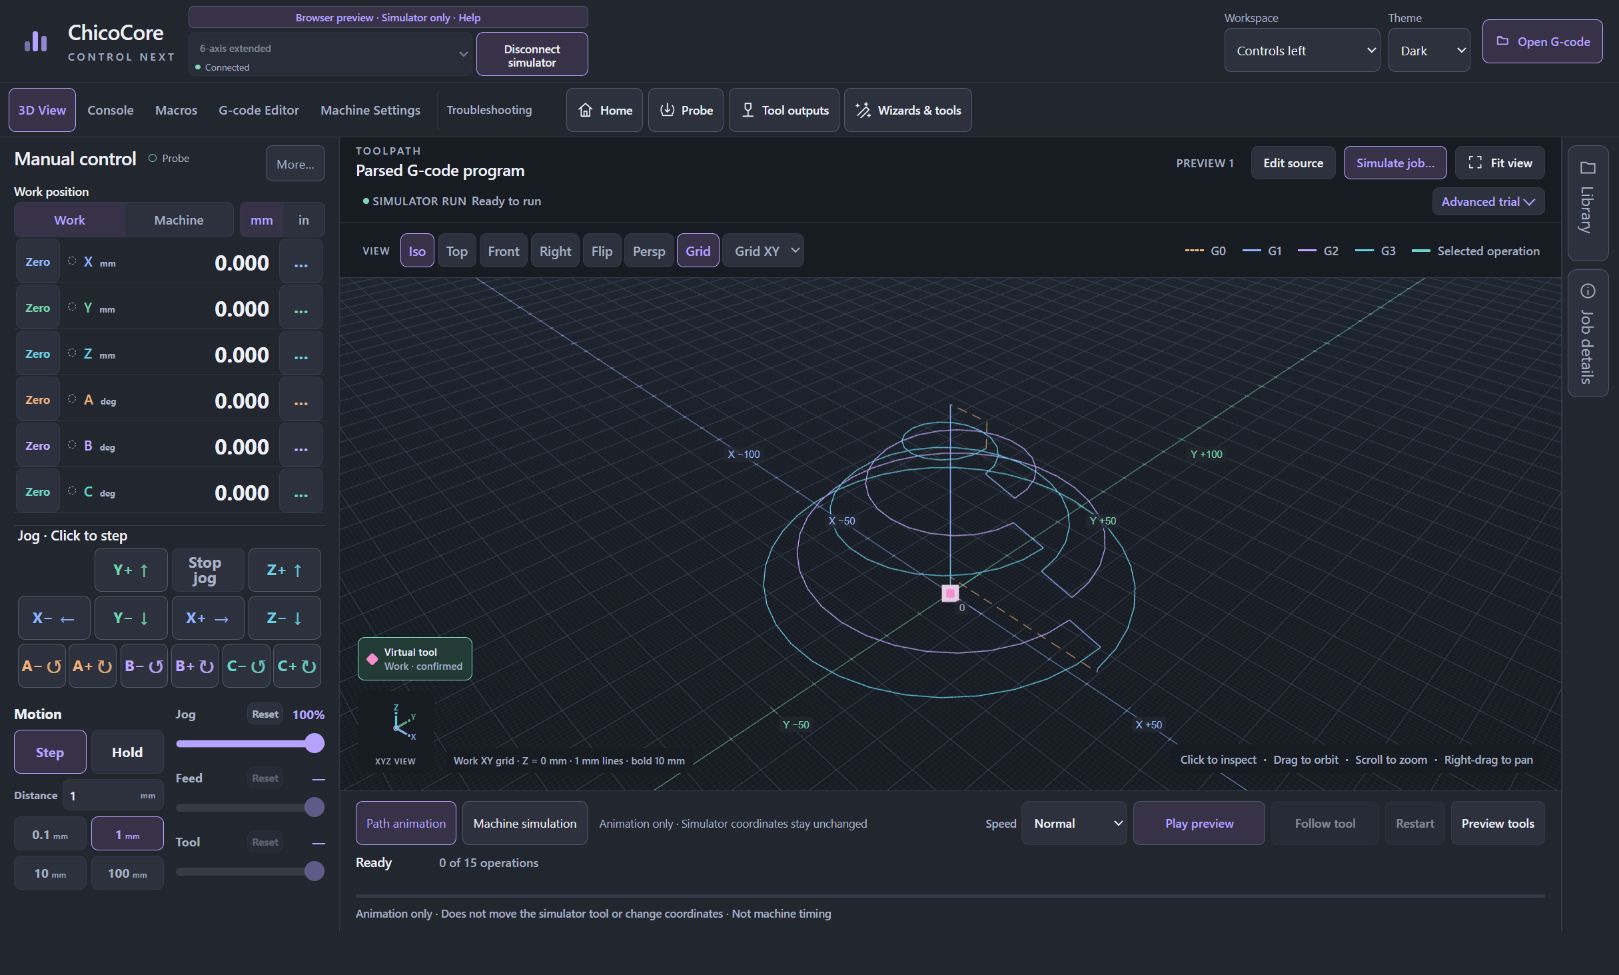Screen dimensions: 1619x975
Task: Click the Virtual tool status badge
Action: (x=415, y=659)
